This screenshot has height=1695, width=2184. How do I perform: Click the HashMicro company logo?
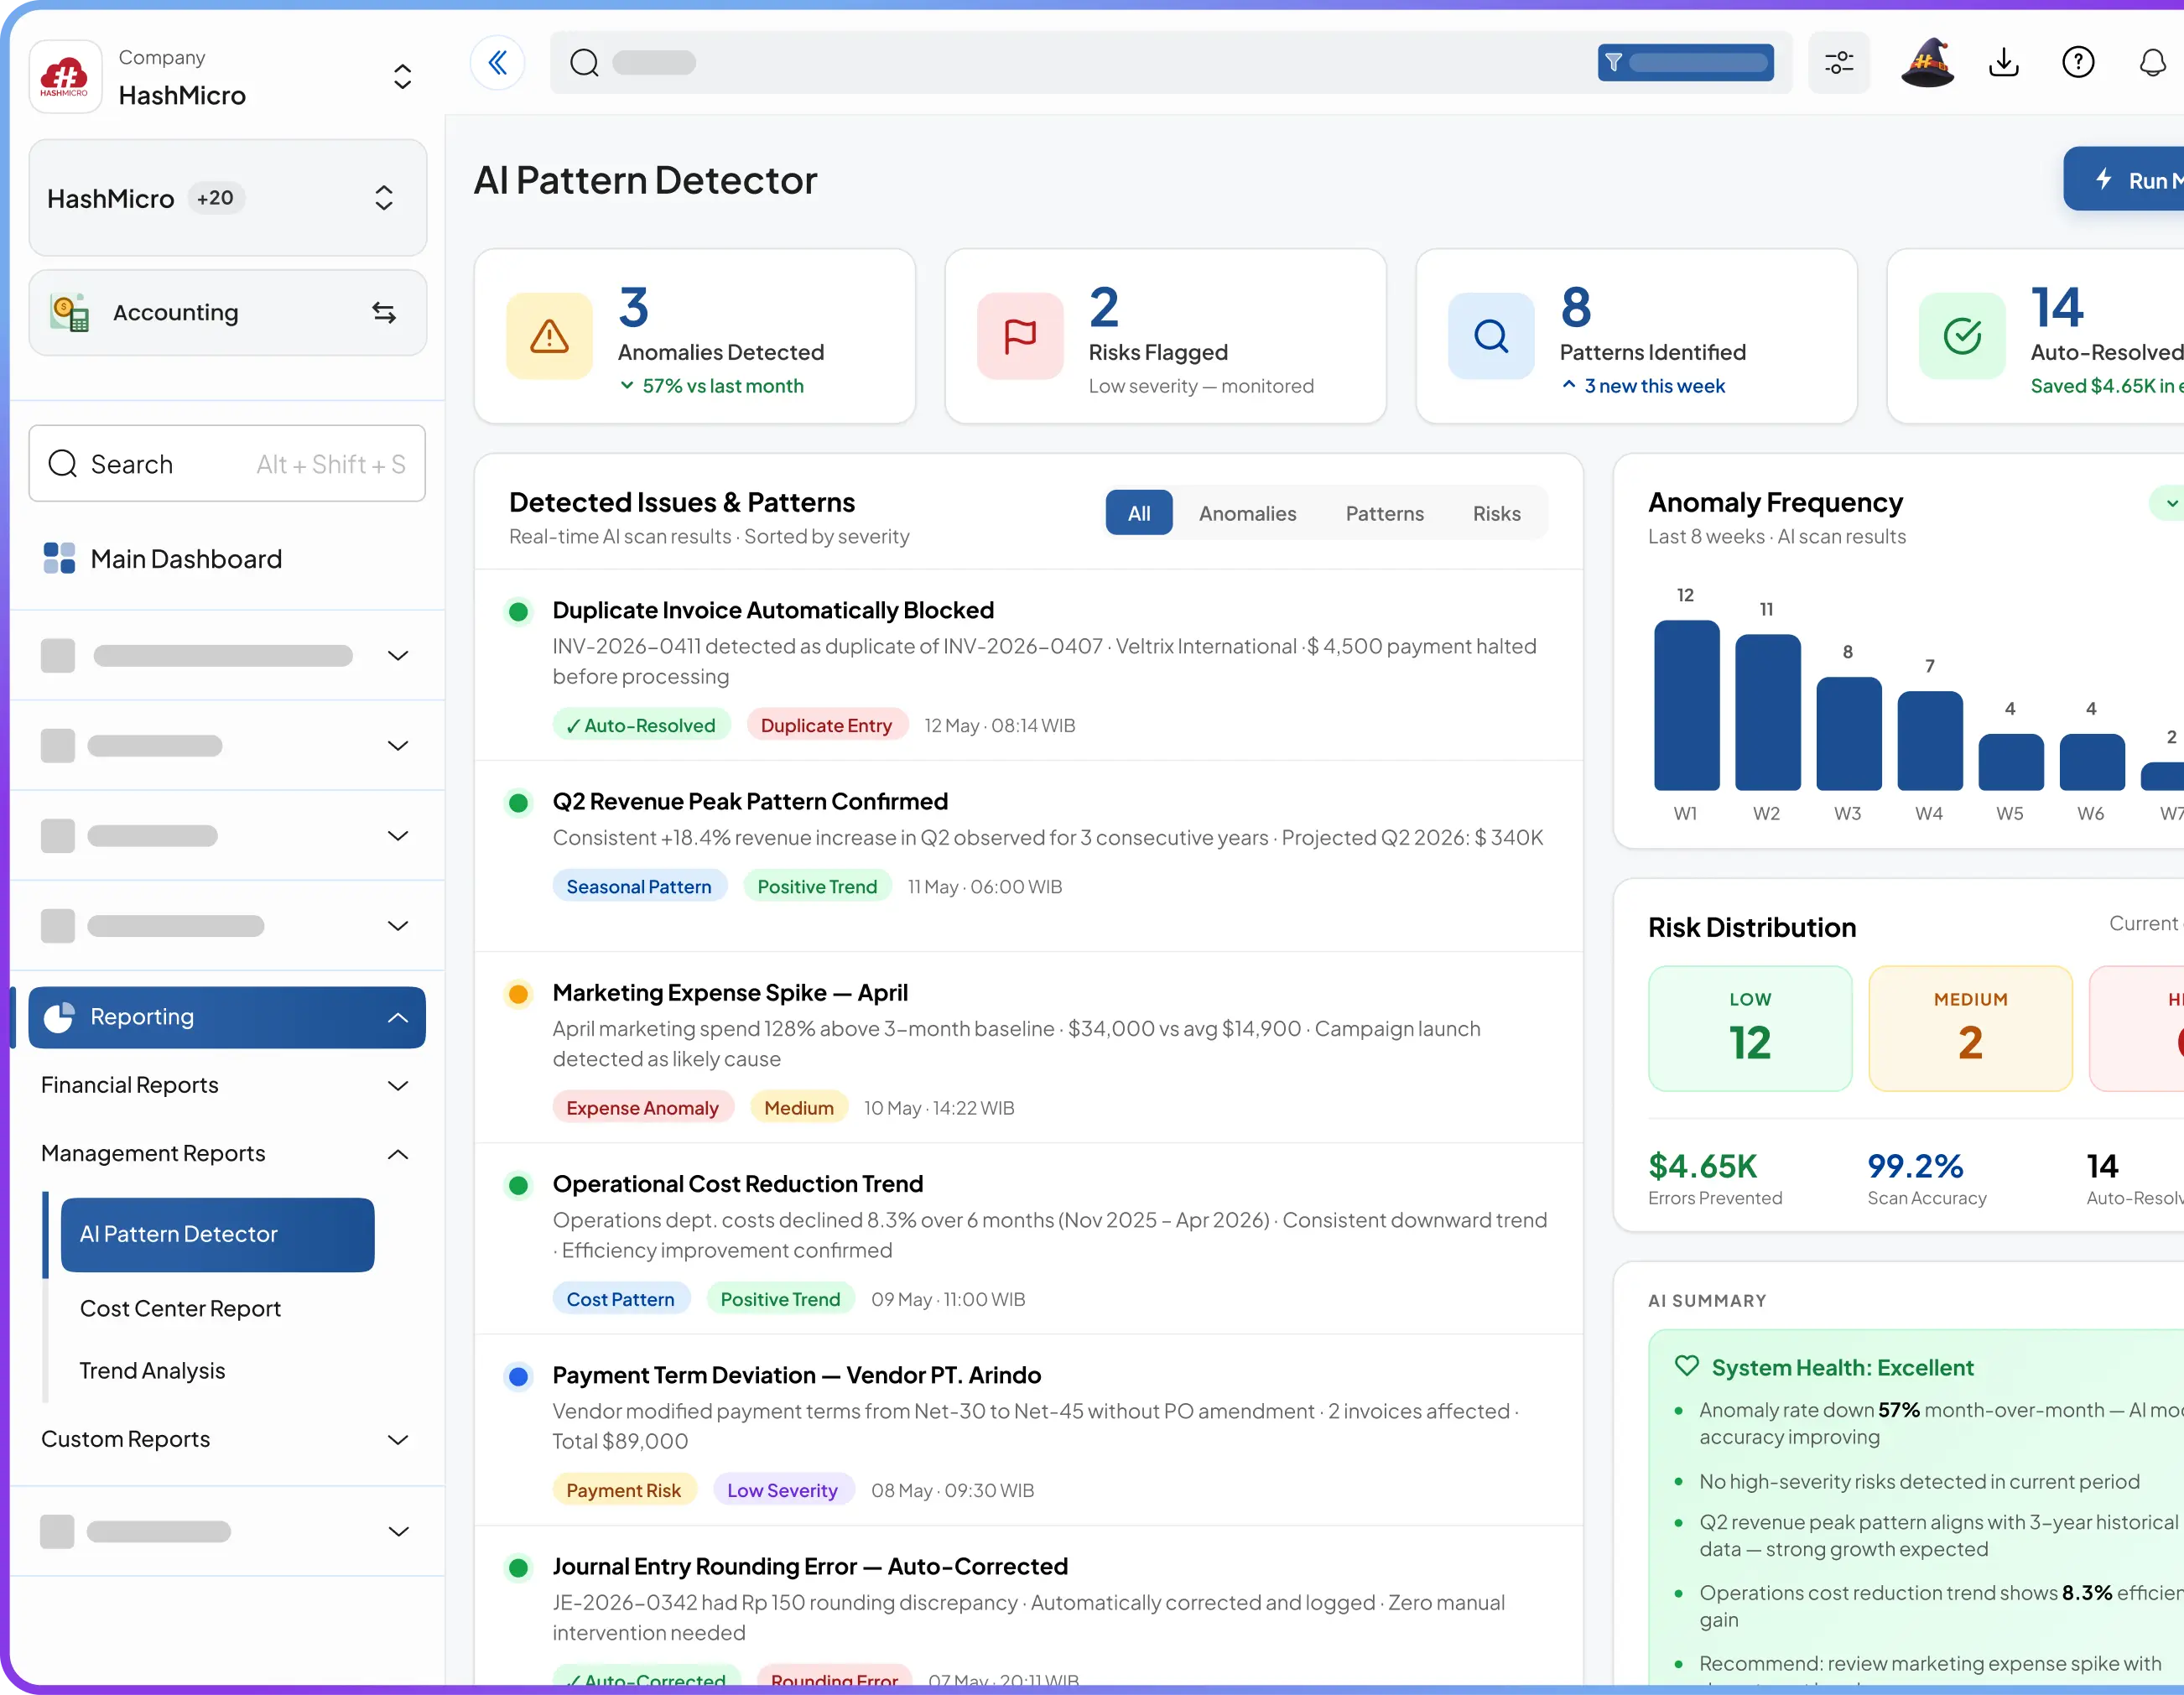point(65,77)
